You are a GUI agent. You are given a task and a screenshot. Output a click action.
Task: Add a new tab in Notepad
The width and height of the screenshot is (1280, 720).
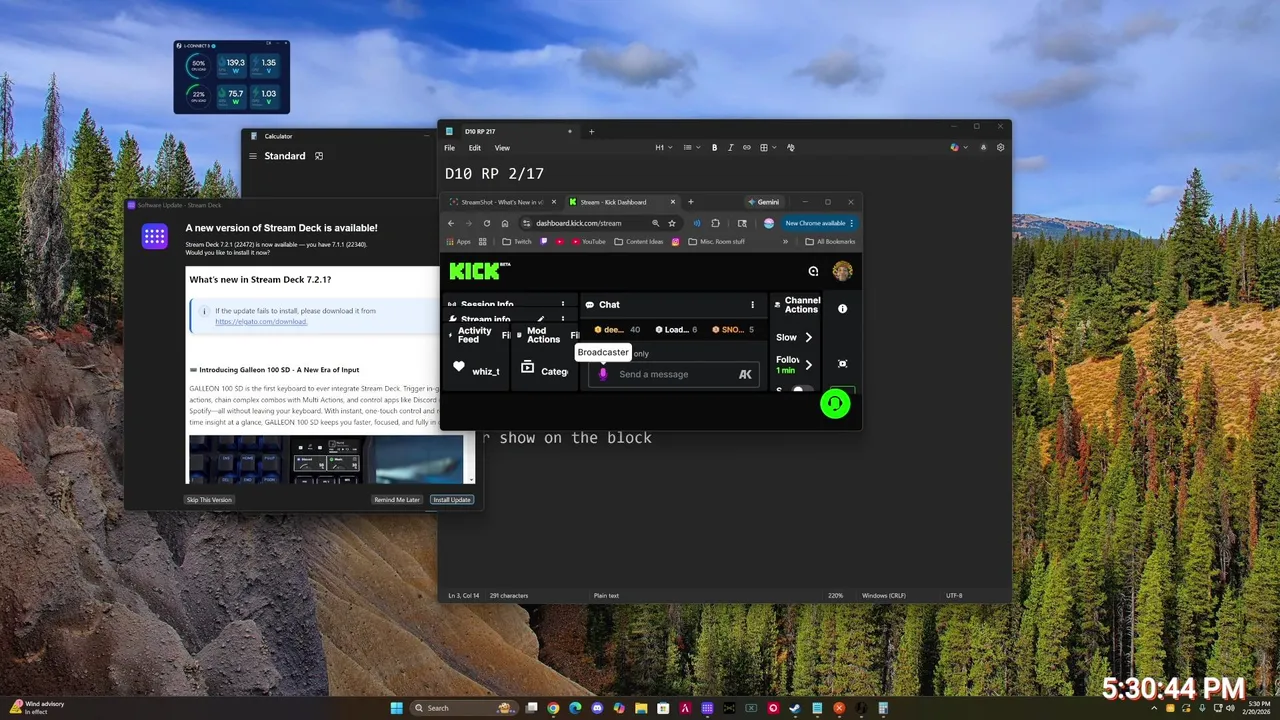(591, 131)
